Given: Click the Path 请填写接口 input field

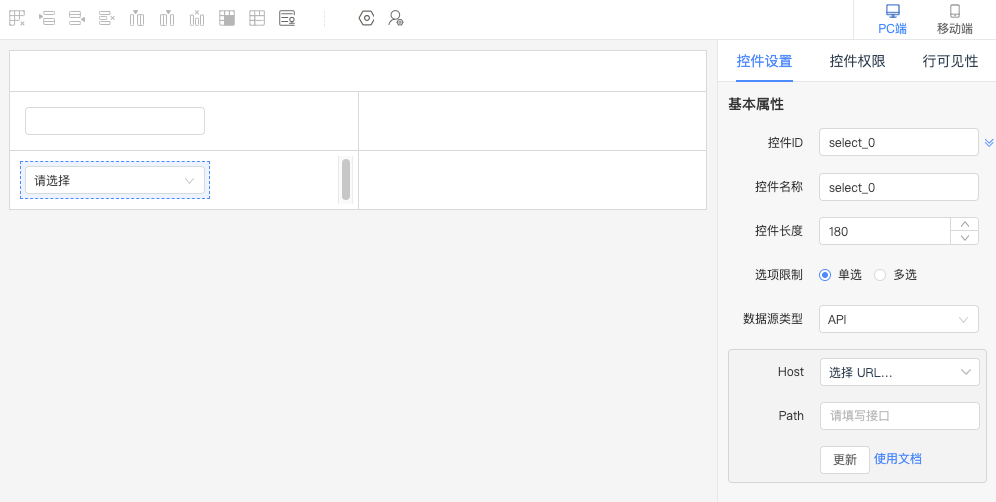Looking at the screenshot, I should click(899, 416).
